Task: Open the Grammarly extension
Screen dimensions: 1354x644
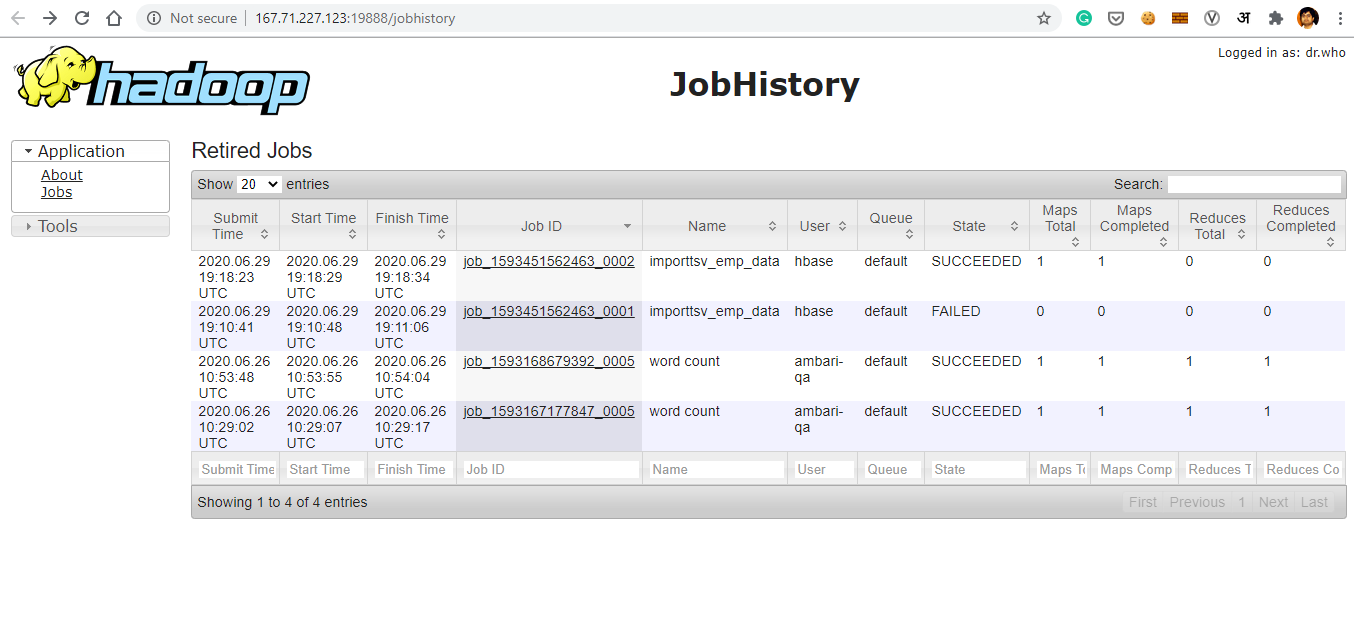Action: pos(1083,18)
